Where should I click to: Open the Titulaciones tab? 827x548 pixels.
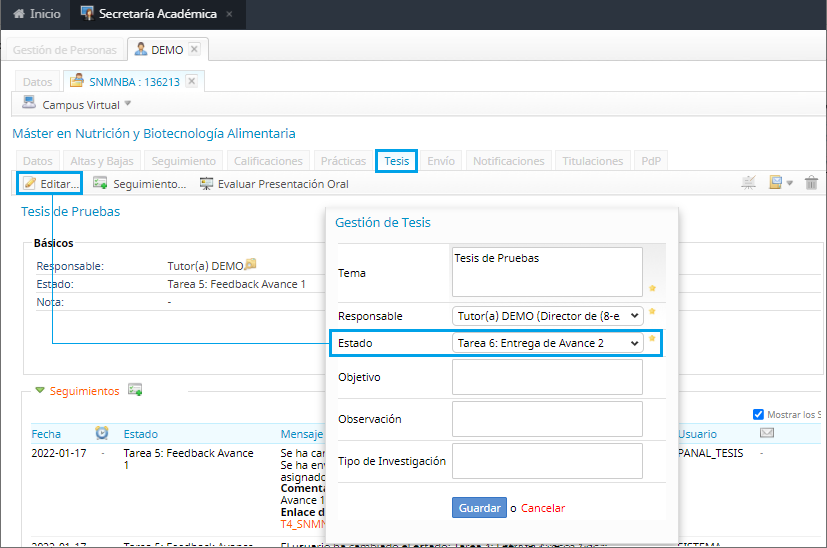point(592,161)
